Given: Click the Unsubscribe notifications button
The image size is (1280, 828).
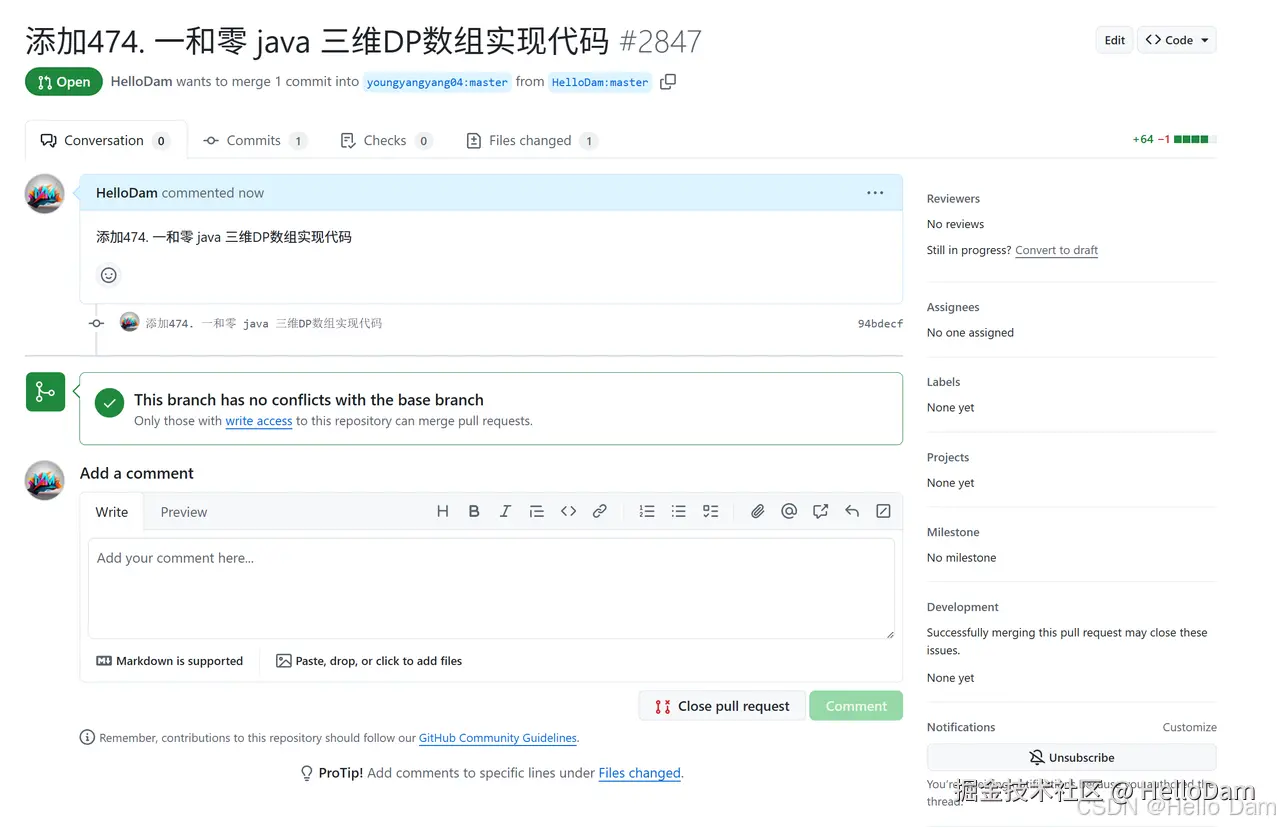Looking at the screenshot, I should pyautogui.click(x=1071, y=757).
